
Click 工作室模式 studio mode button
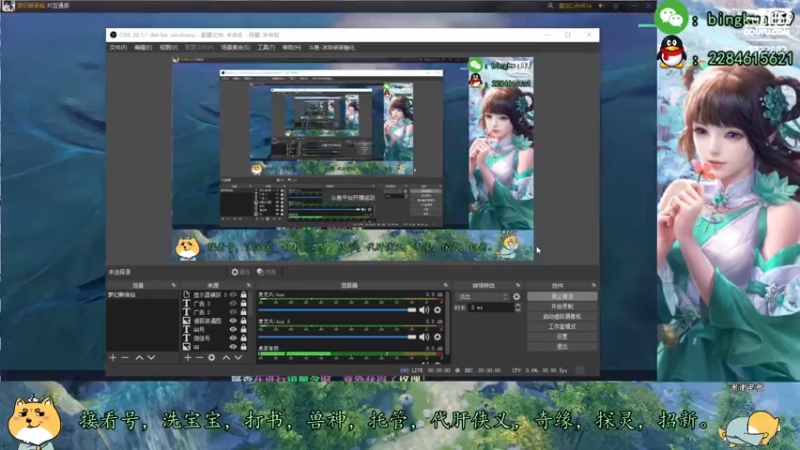(x=562, y=327)
